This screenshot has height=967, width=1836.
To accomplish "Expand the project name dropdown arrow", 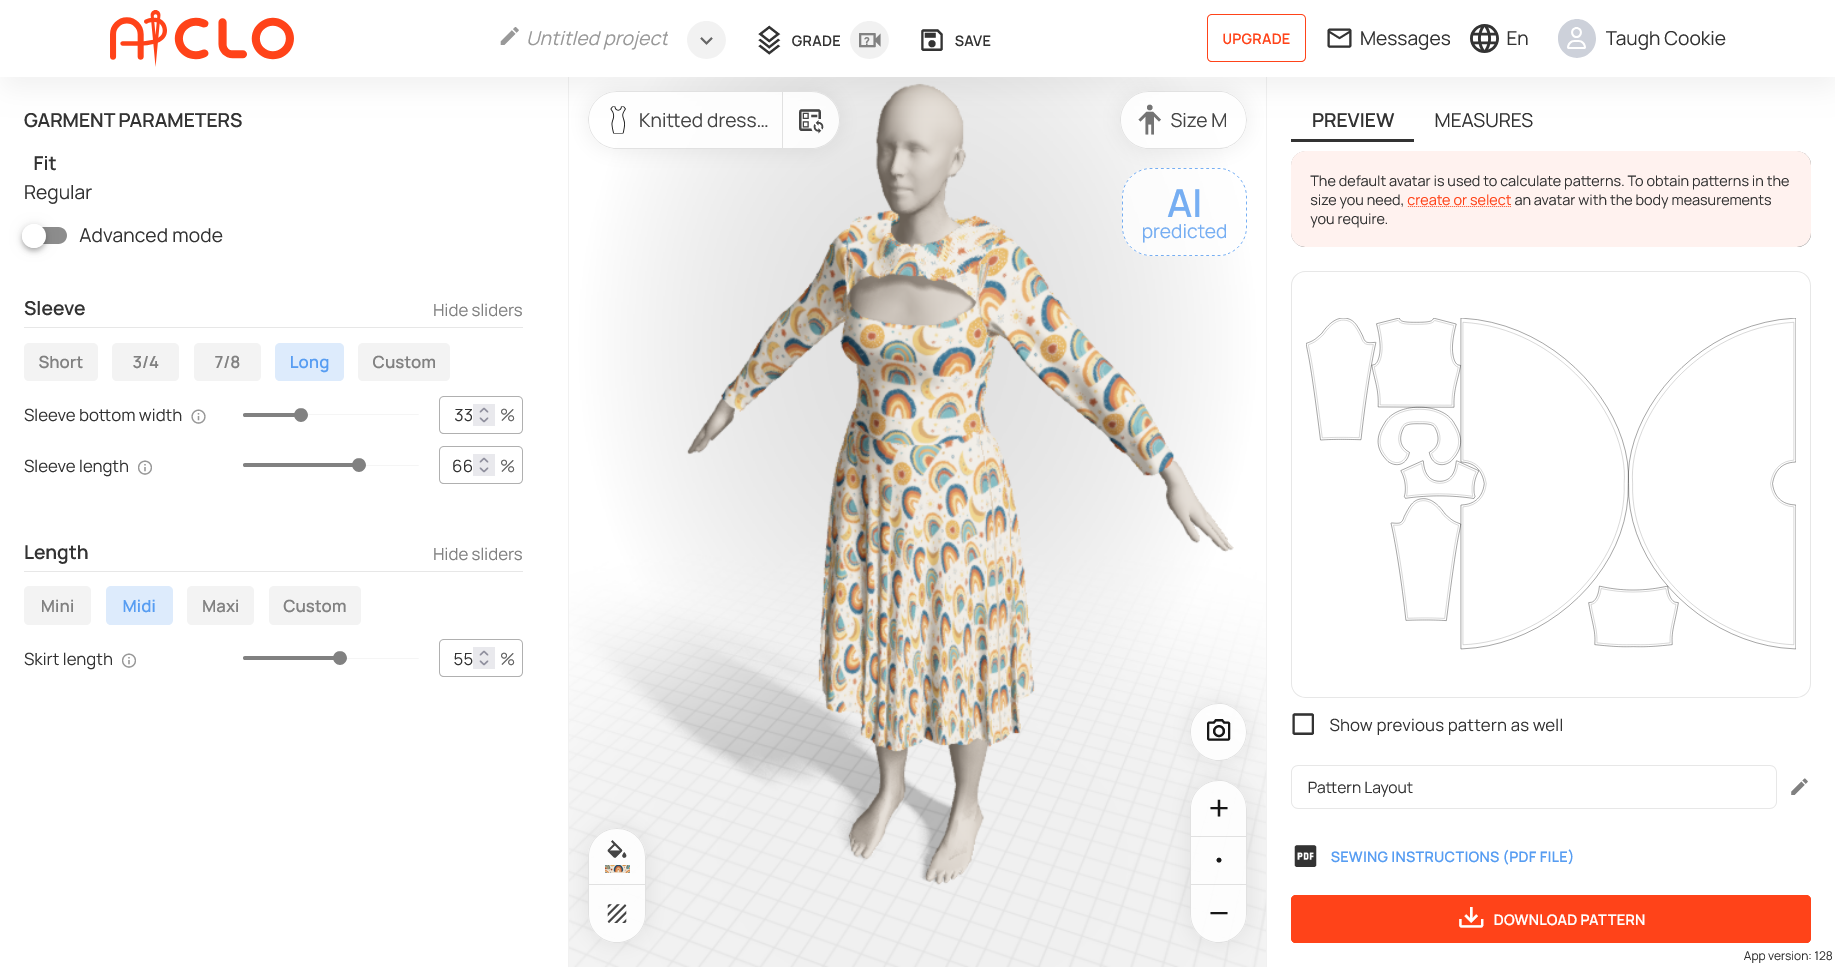I will coord(706,40).
